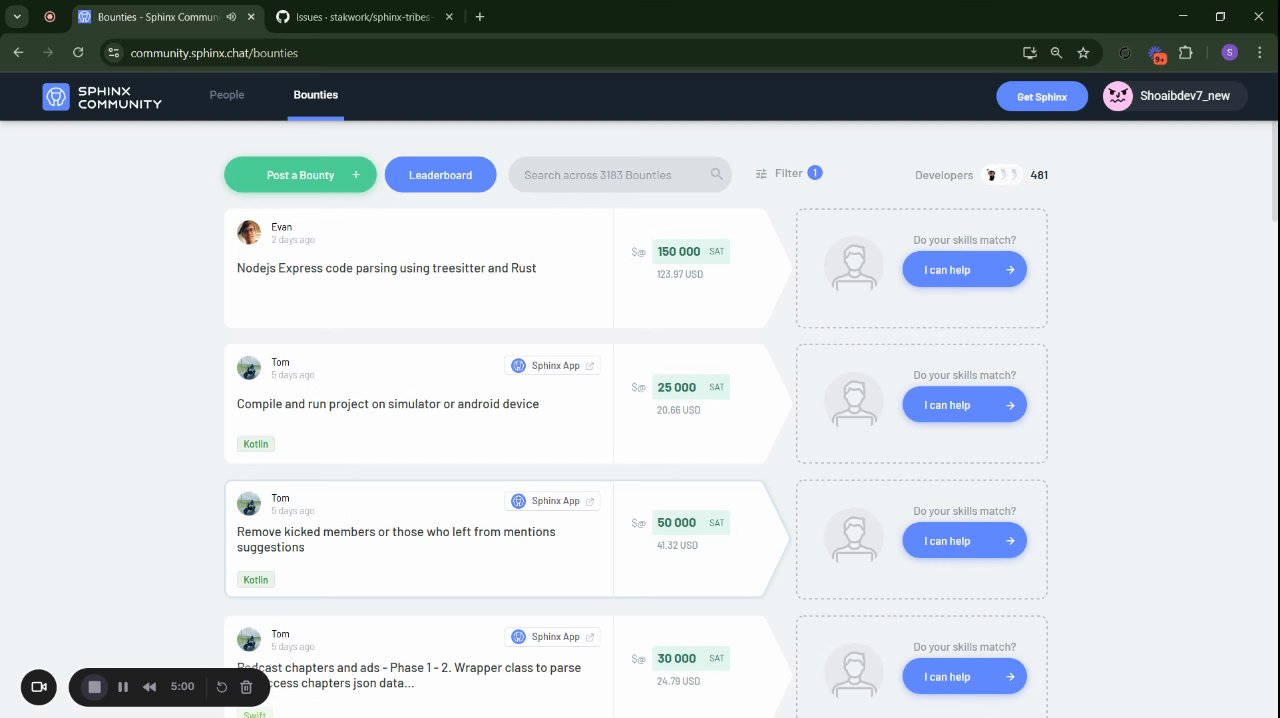Viewport: 1280px width, 718px height.
Task: Open the zoom magnifier icon in the address bar
Action: (x=1056, y=53)
